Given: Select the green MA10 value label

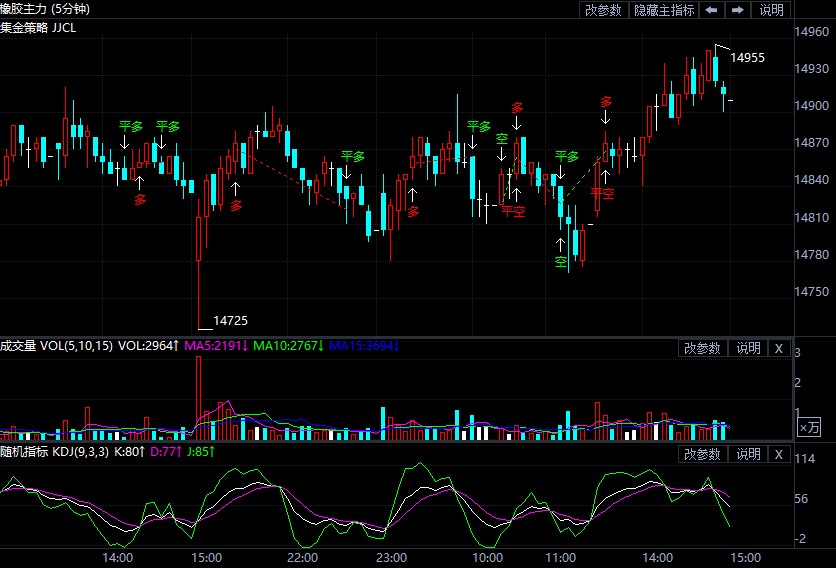Looking at the screenshot, I should click(x=286, y=346).
